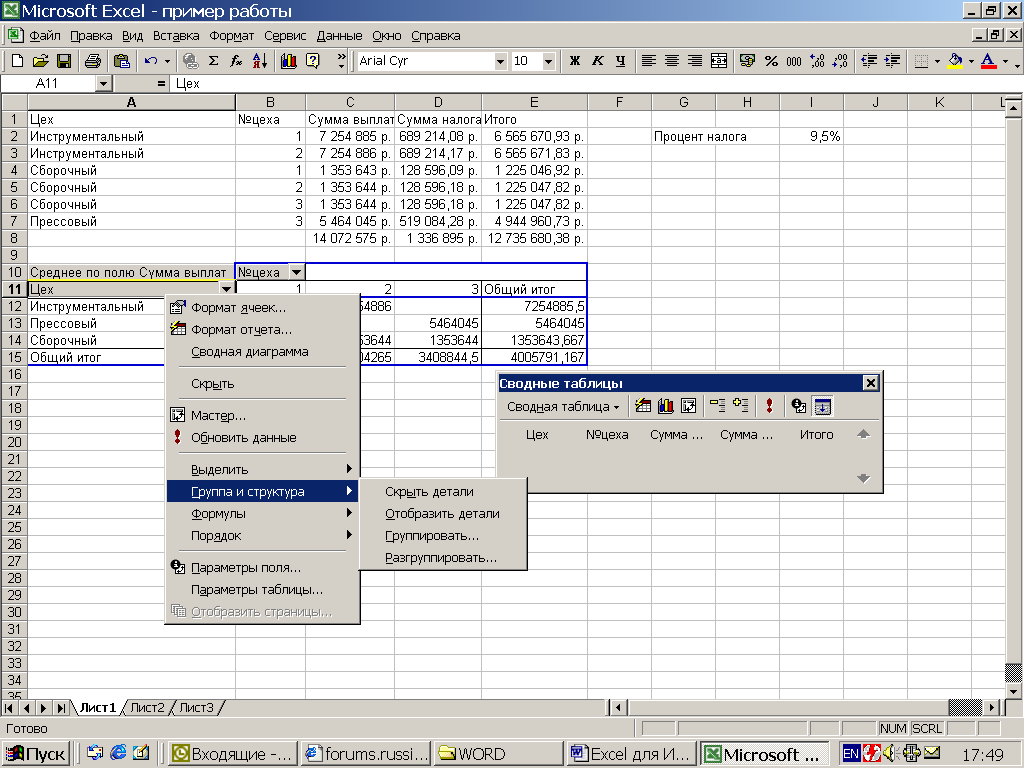Save the workbook with the floppy disk icon
The height and width of the screenshot is (768, 1024).
click(x=64, y=61)
